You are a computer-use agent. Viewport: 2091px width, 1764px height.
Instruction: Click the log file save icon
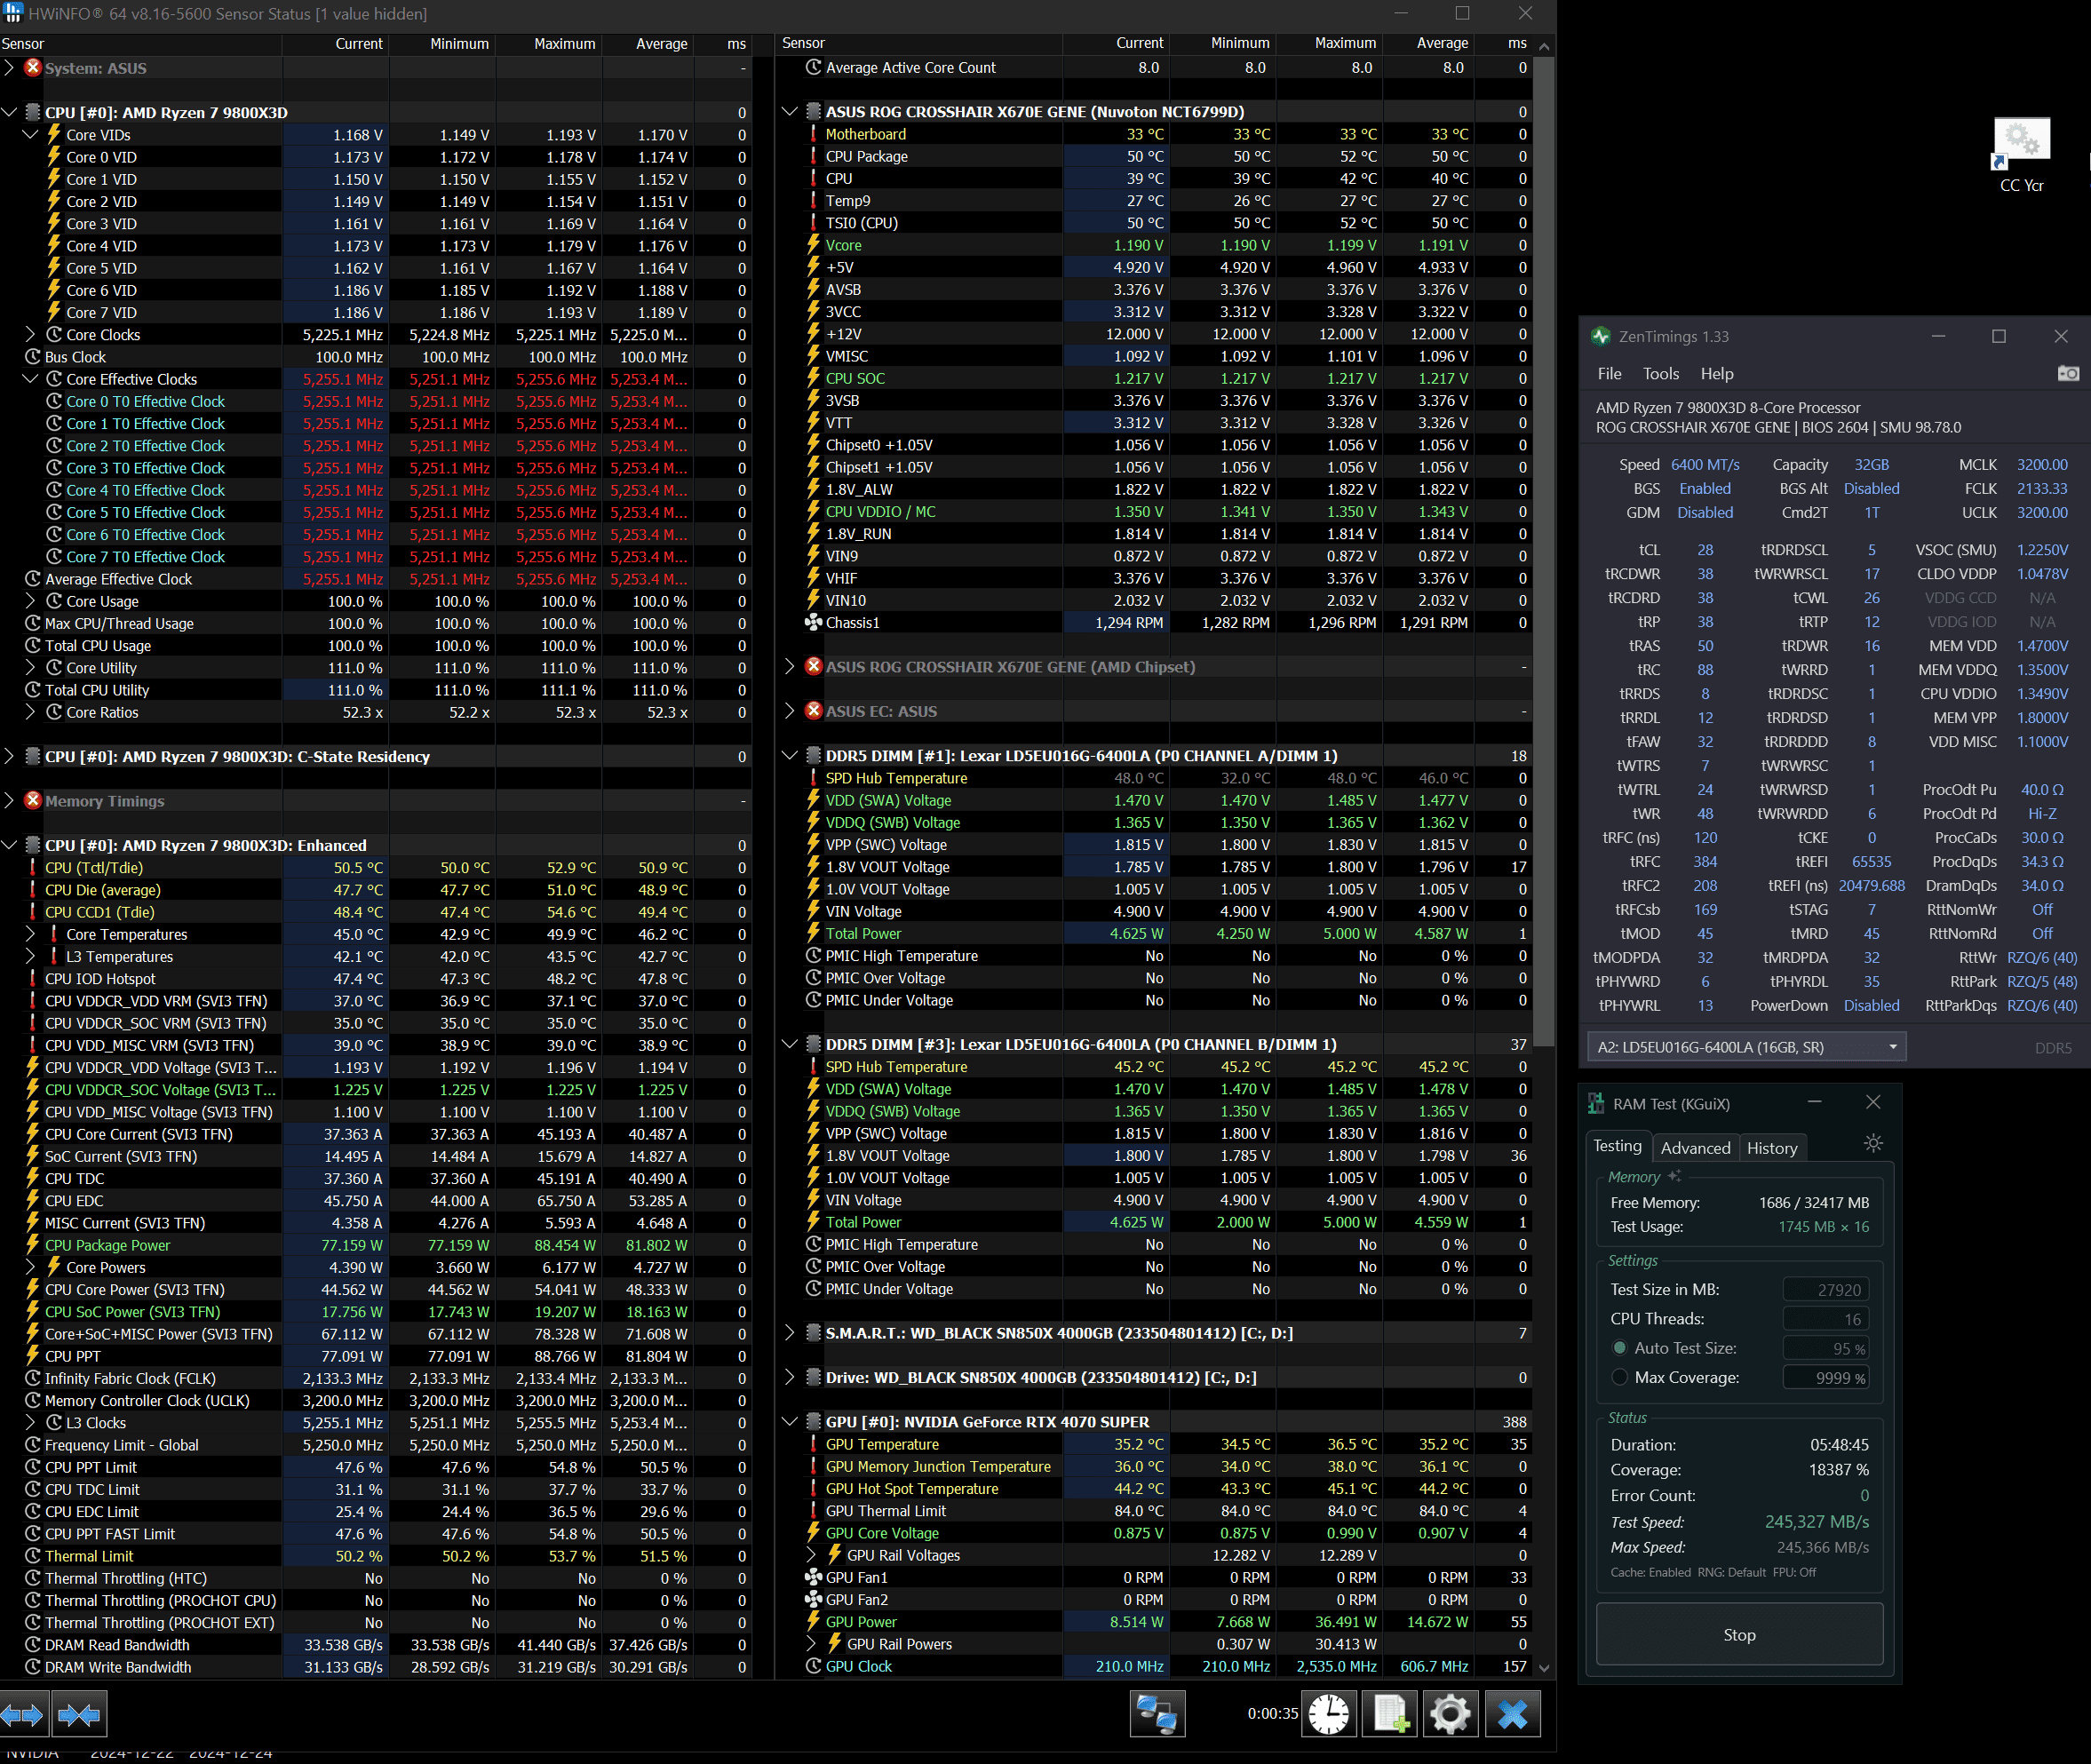(x=1390, y=1714)
